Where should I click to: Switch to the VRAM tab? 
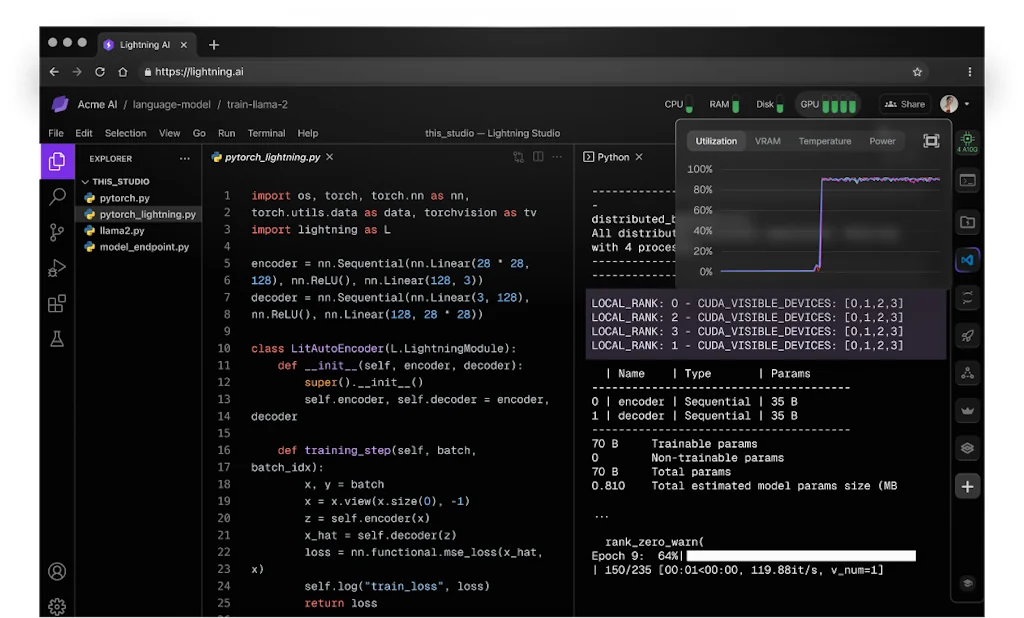pos(767,141)
